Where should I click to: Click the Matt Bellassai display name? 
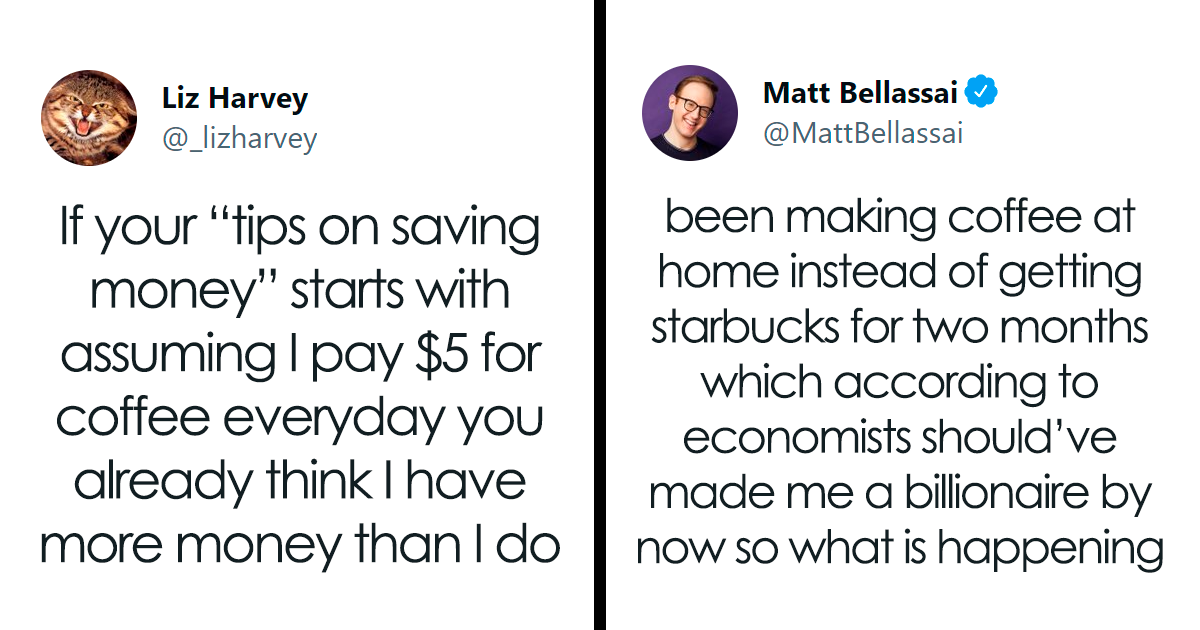[x=860, y=94]
